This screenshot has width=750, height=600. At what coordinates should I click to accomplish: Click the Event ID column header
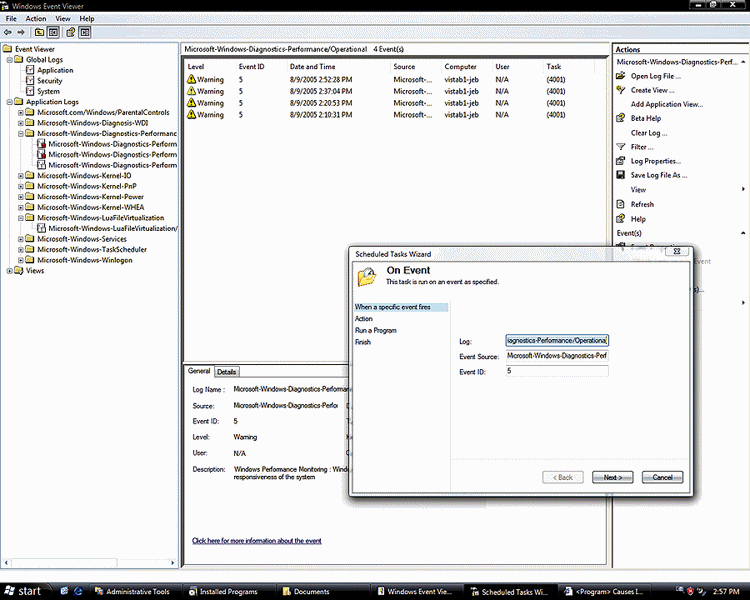point(252,67)
